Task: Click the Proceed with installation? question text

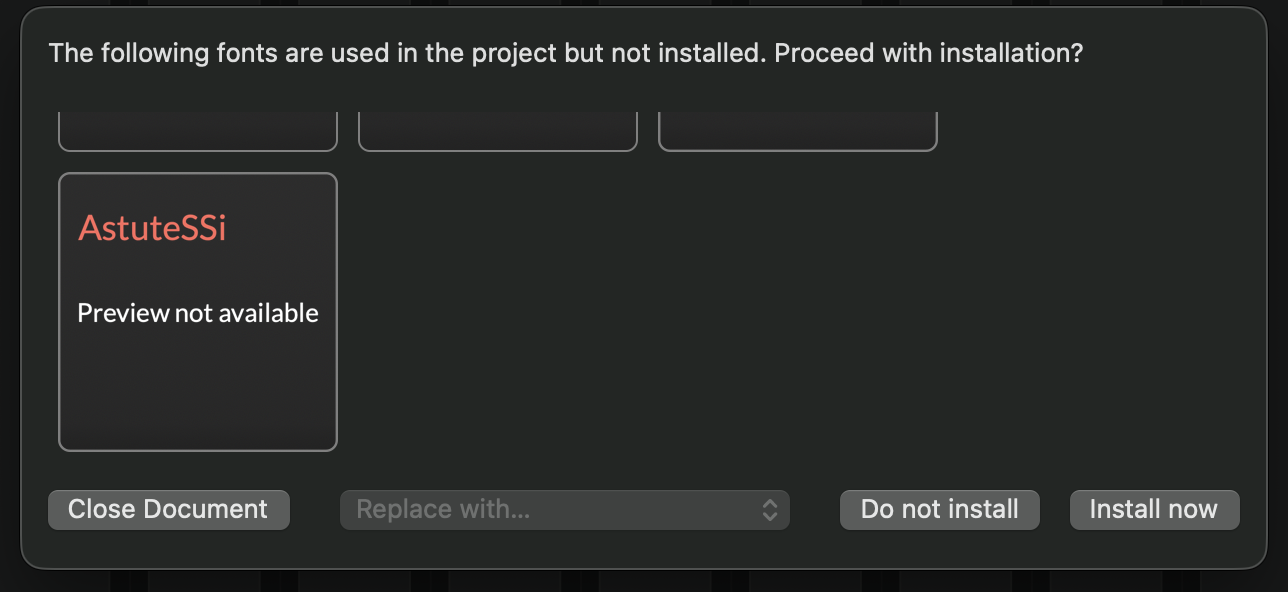Action: coord(928,53)
